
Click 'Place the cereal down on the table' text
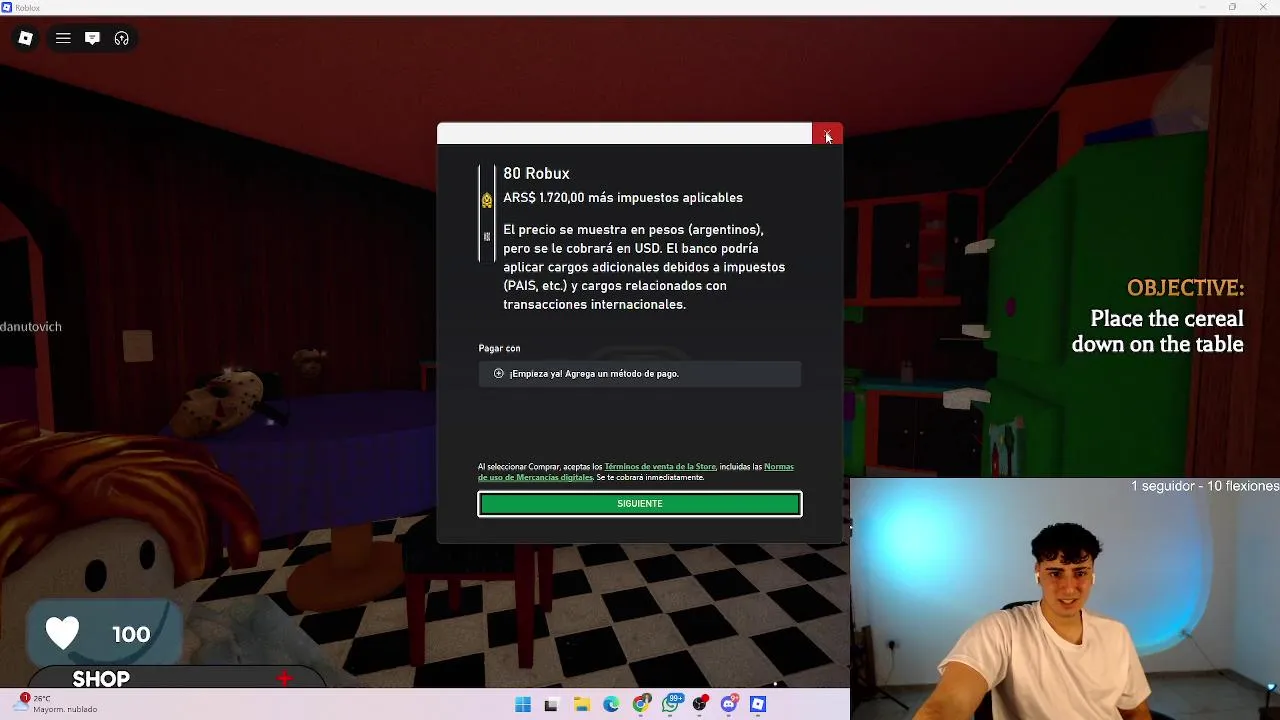coord(1158,331)
